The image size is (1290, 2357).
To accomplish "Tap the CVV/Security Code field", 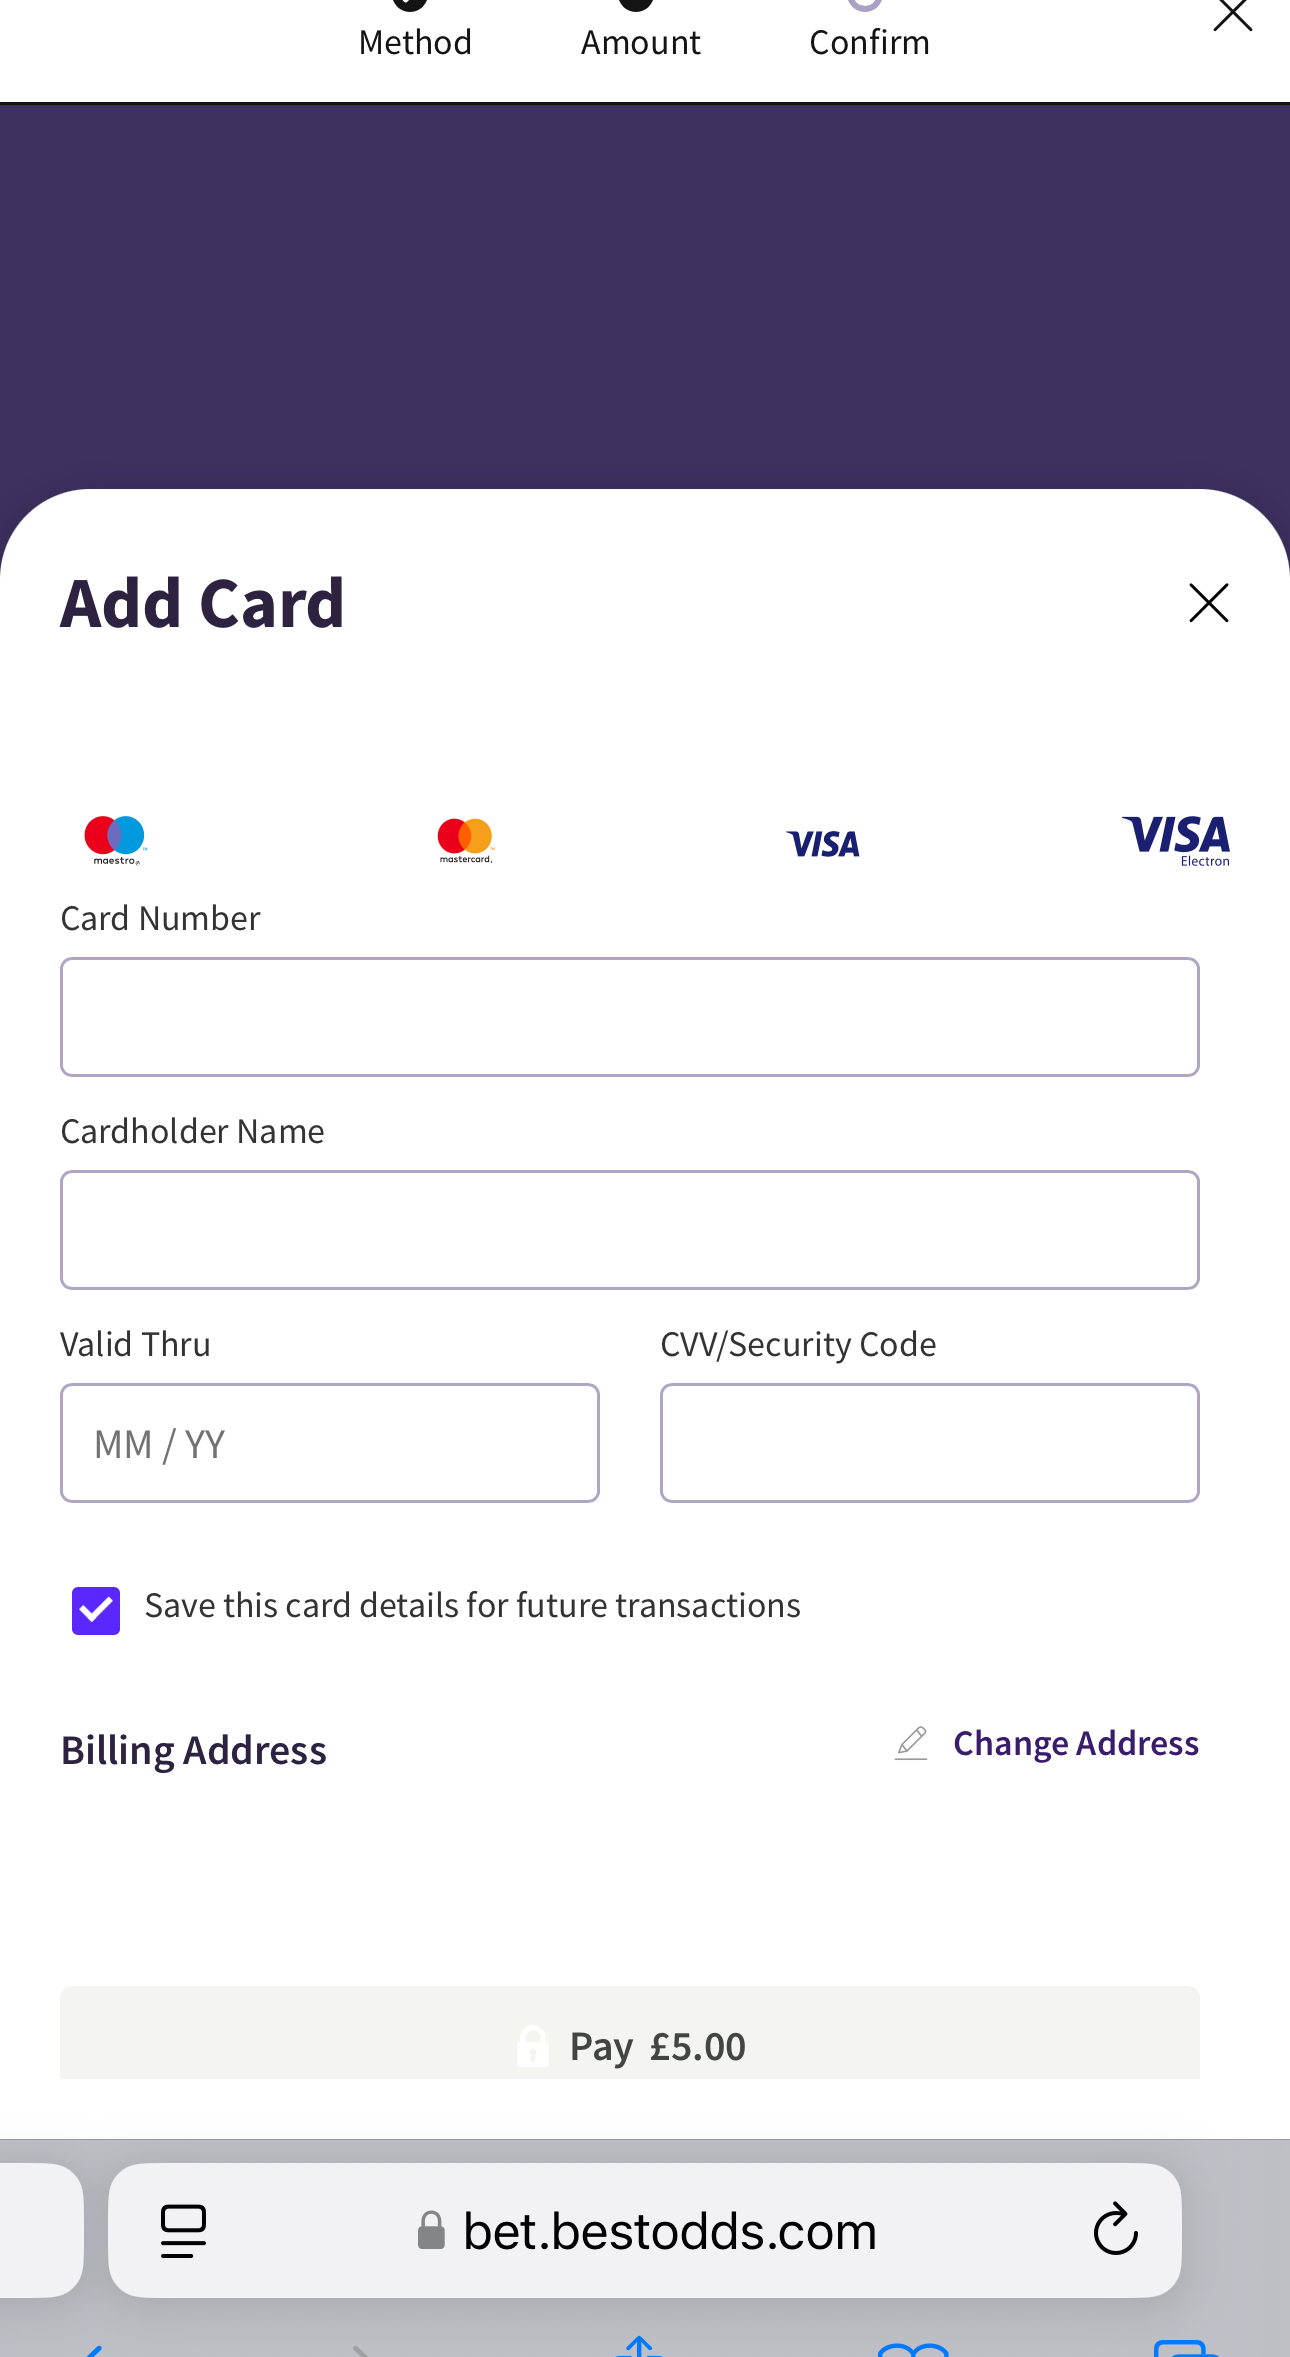I will (x=929, y=1443).
